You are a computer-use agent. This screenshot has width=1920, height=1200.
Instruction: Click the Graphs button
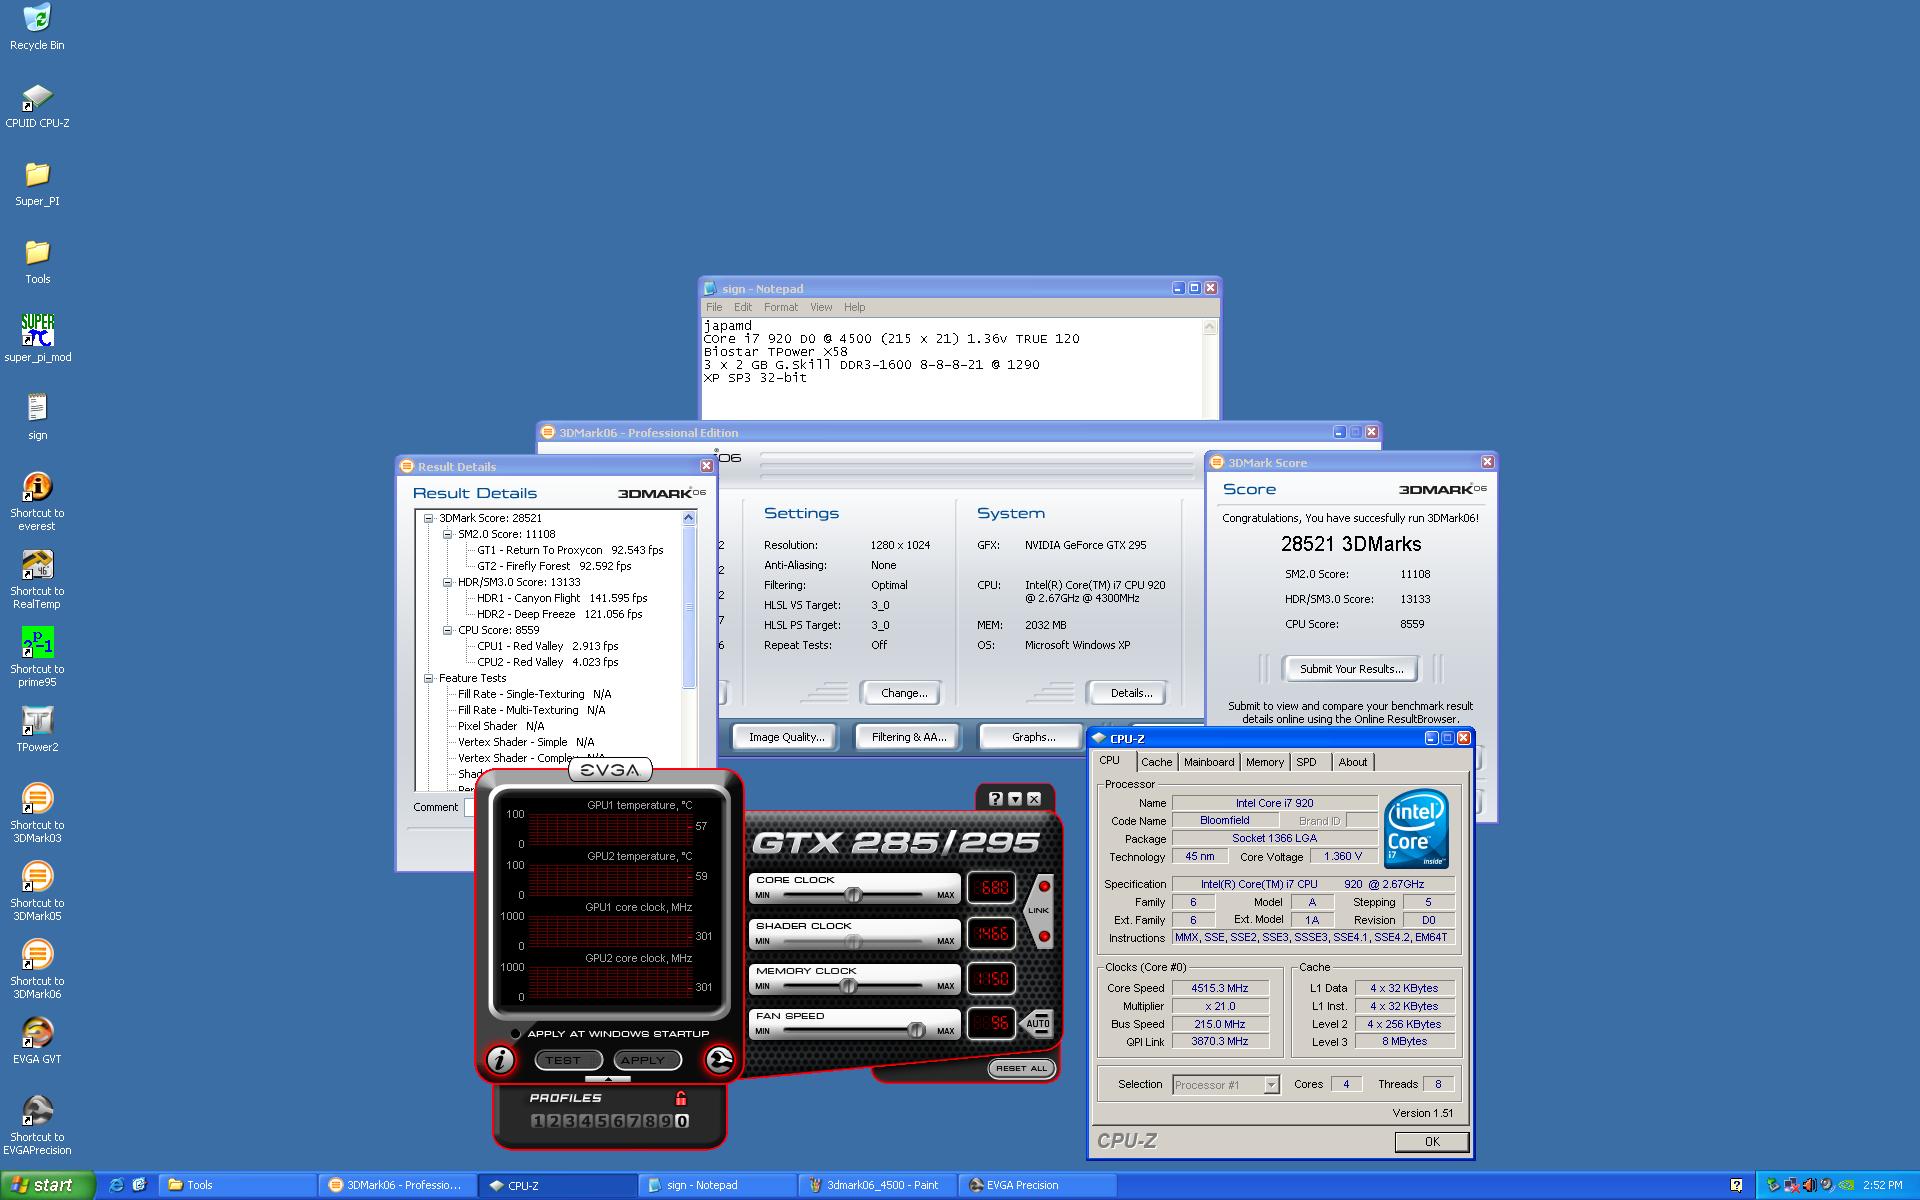click(x=1033, y=737)
